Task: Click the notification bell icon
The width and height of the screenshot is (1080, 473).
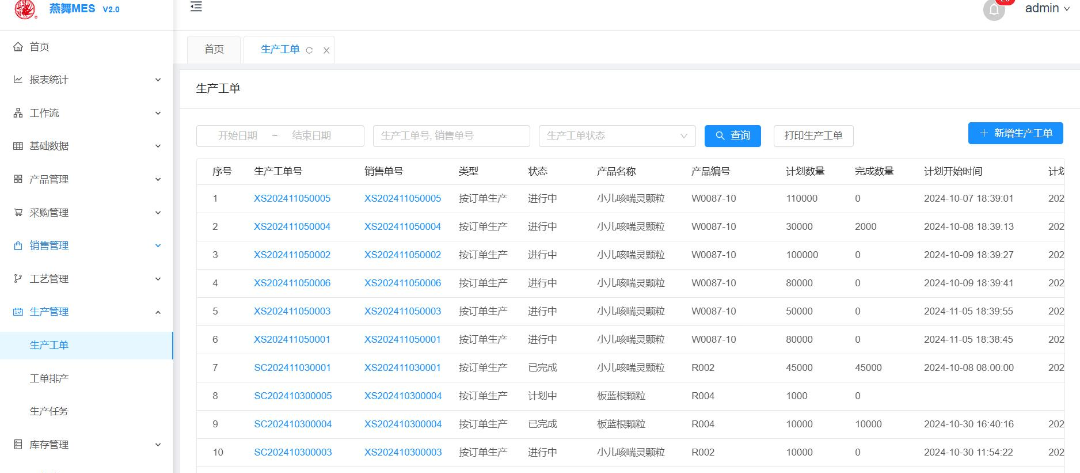Action: click(994, 10)
